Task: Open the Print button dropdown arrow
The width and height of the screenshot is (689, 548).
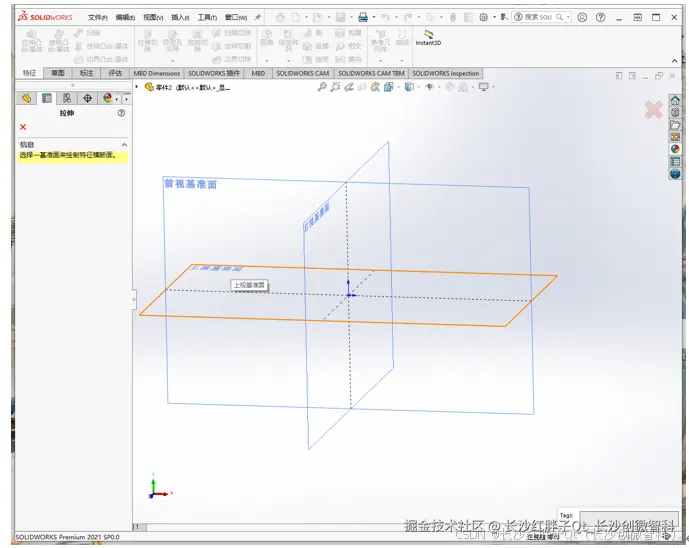Action: (x=374, y=17)
